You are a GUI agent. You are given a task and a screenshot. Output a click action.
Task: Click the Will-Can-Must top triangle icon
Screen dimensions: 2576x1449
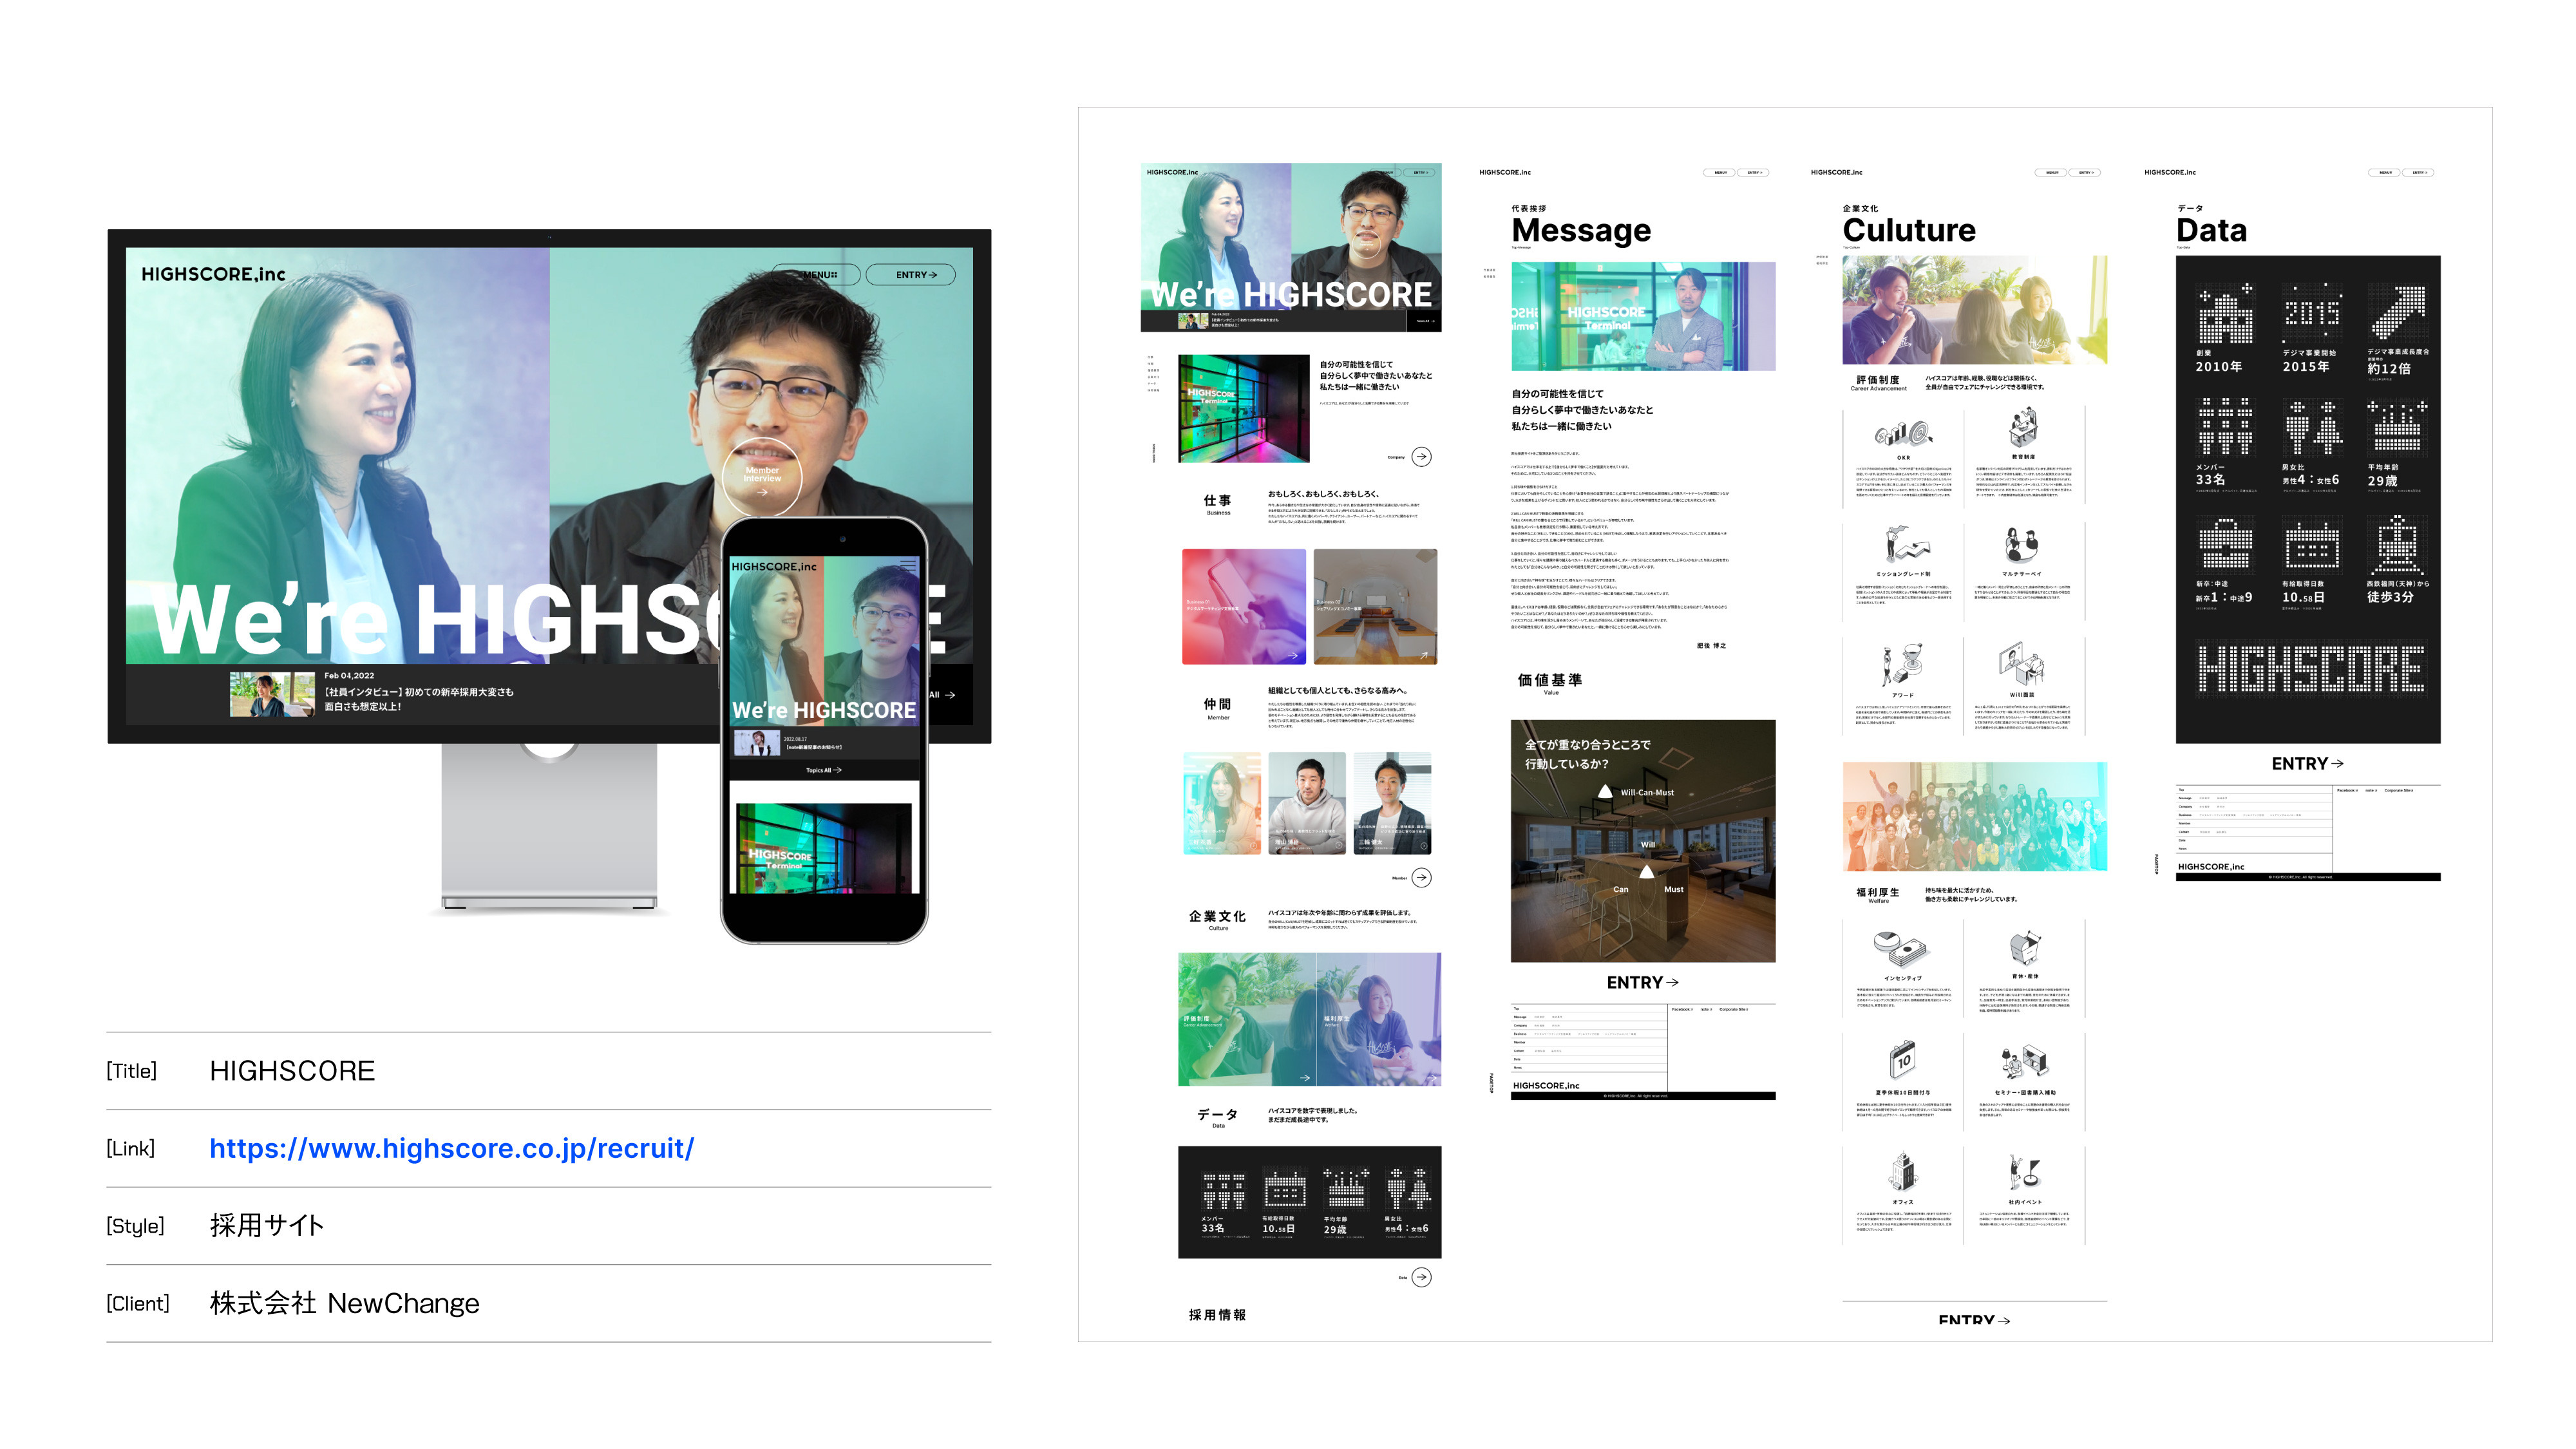click(x=1605, y=792)
